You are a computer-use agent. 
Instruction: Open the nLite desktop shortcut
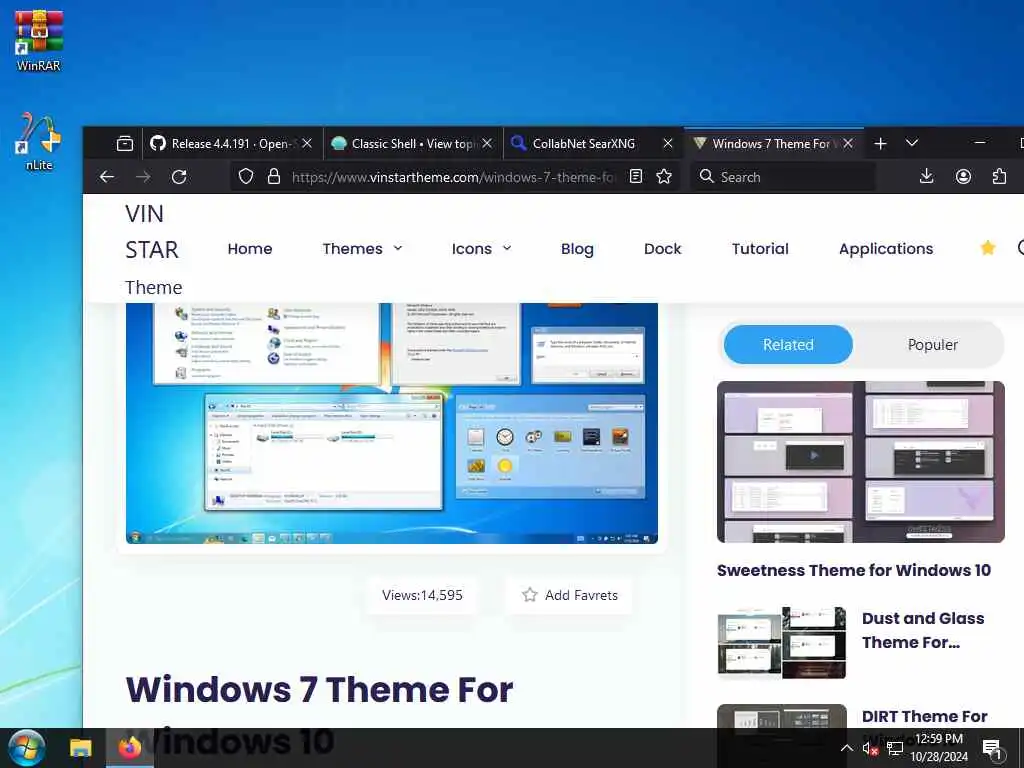click(39, 141)
